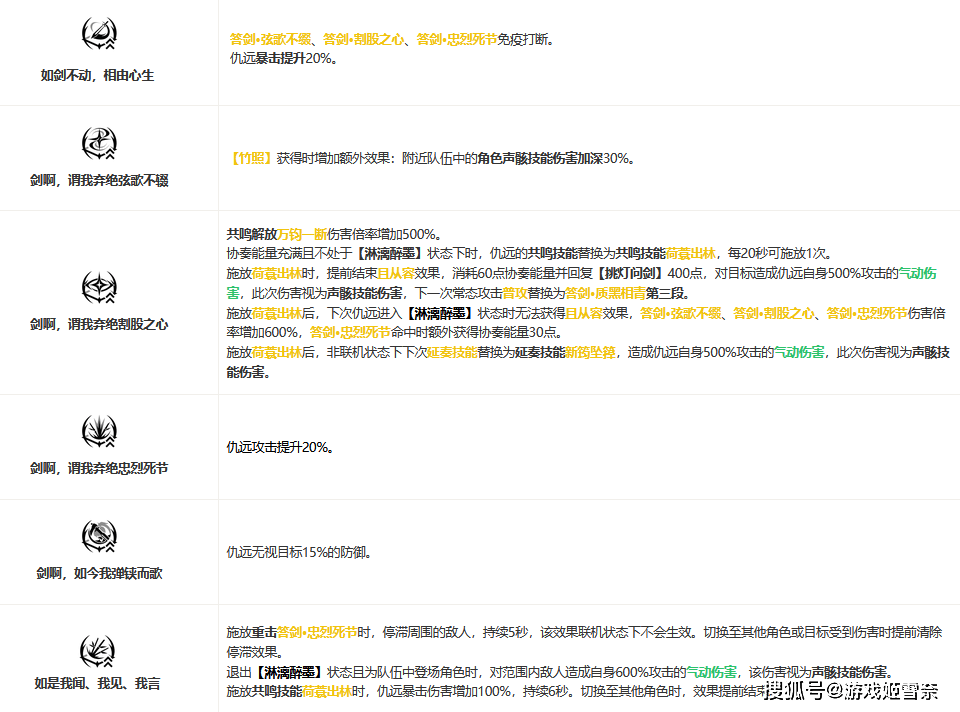
Task: Select the icon above 剑啊，如今我弹铗而歌
Action: 99,537
